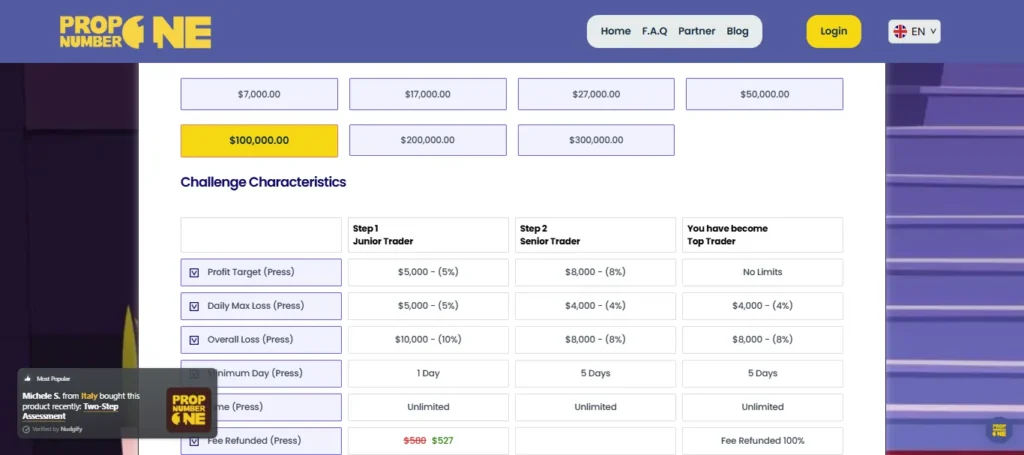Click the $8,000 - (8%) Step 2 profit target
Viewport: 1024px width, 455px height.
click(x=595, y=272)
